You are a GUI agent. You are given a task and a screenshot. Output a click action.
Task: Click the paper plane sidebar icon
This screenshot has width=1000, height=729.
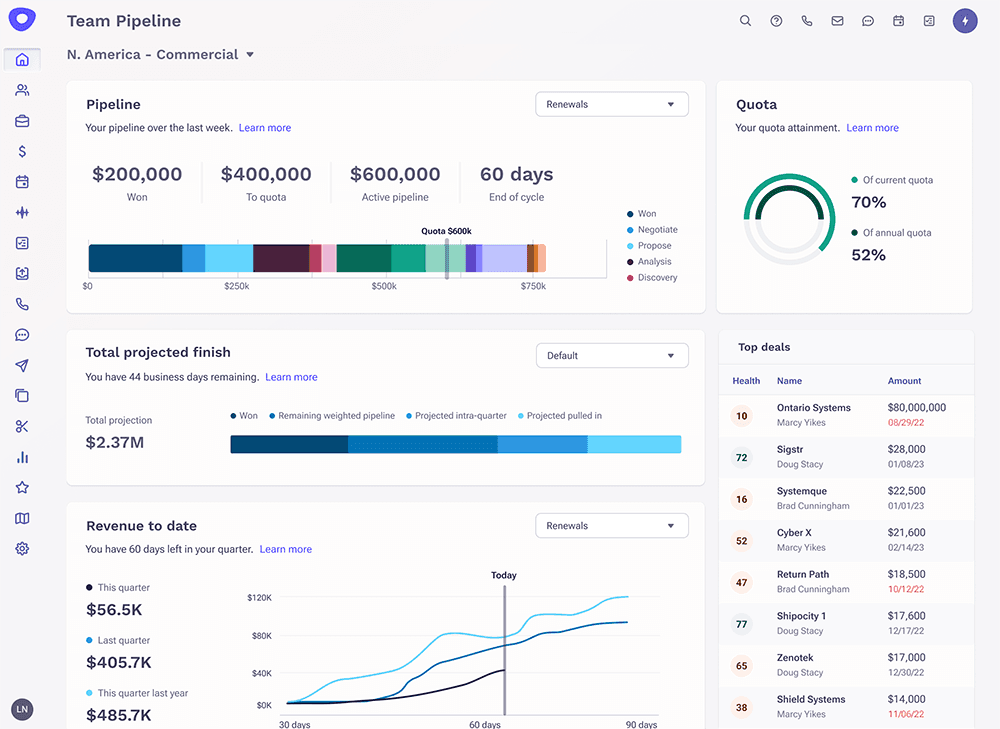pyautogui.click(x=22, y=366)
